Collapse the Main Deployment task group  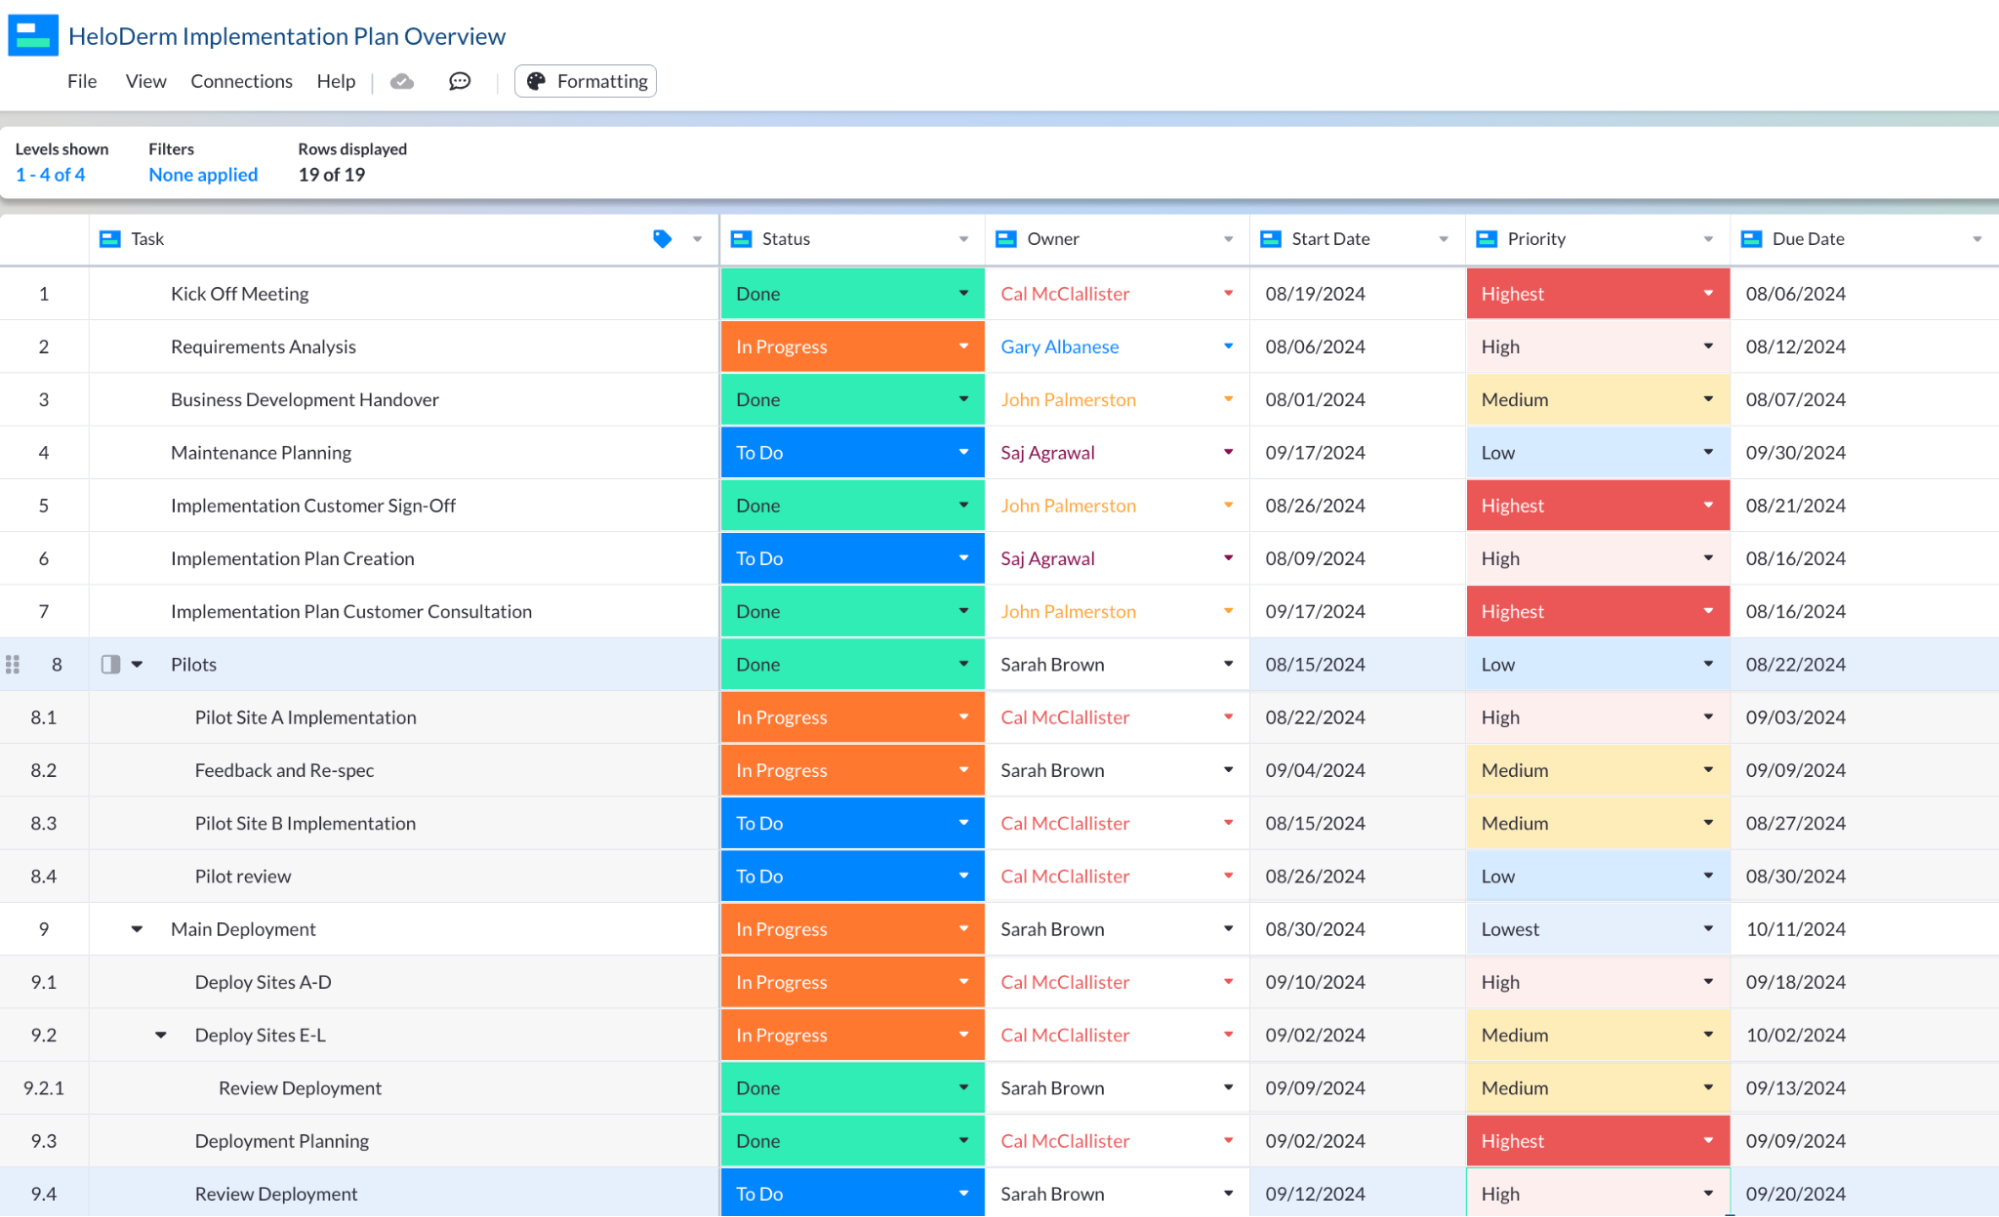pyautogui.click(x=136, y=929)
